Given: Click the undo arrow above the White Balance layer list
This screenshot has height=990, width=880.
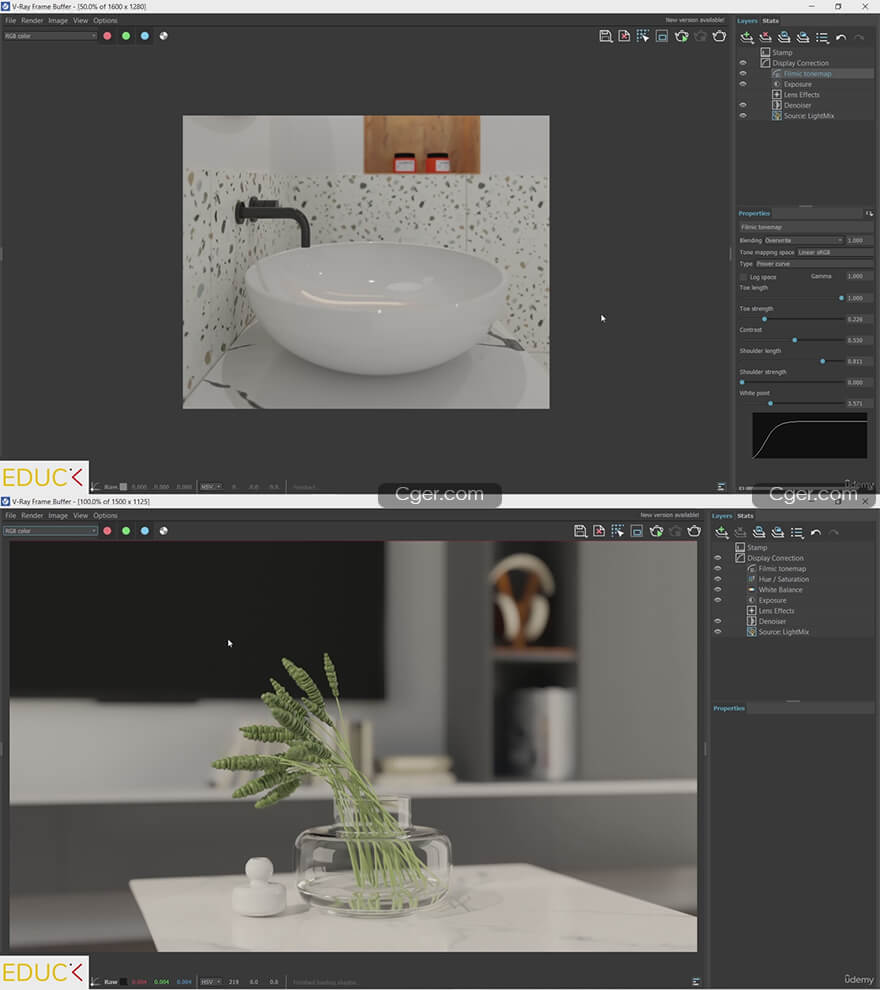Looking at the screenshot, I should pos(816,532).
